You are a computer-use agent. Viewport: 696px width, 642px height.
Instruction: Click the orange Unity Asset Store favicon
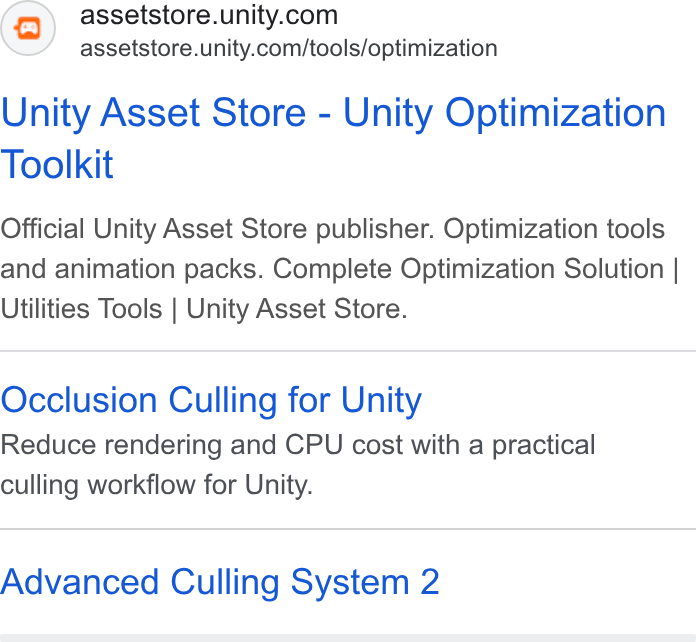[x=28, y=28]
